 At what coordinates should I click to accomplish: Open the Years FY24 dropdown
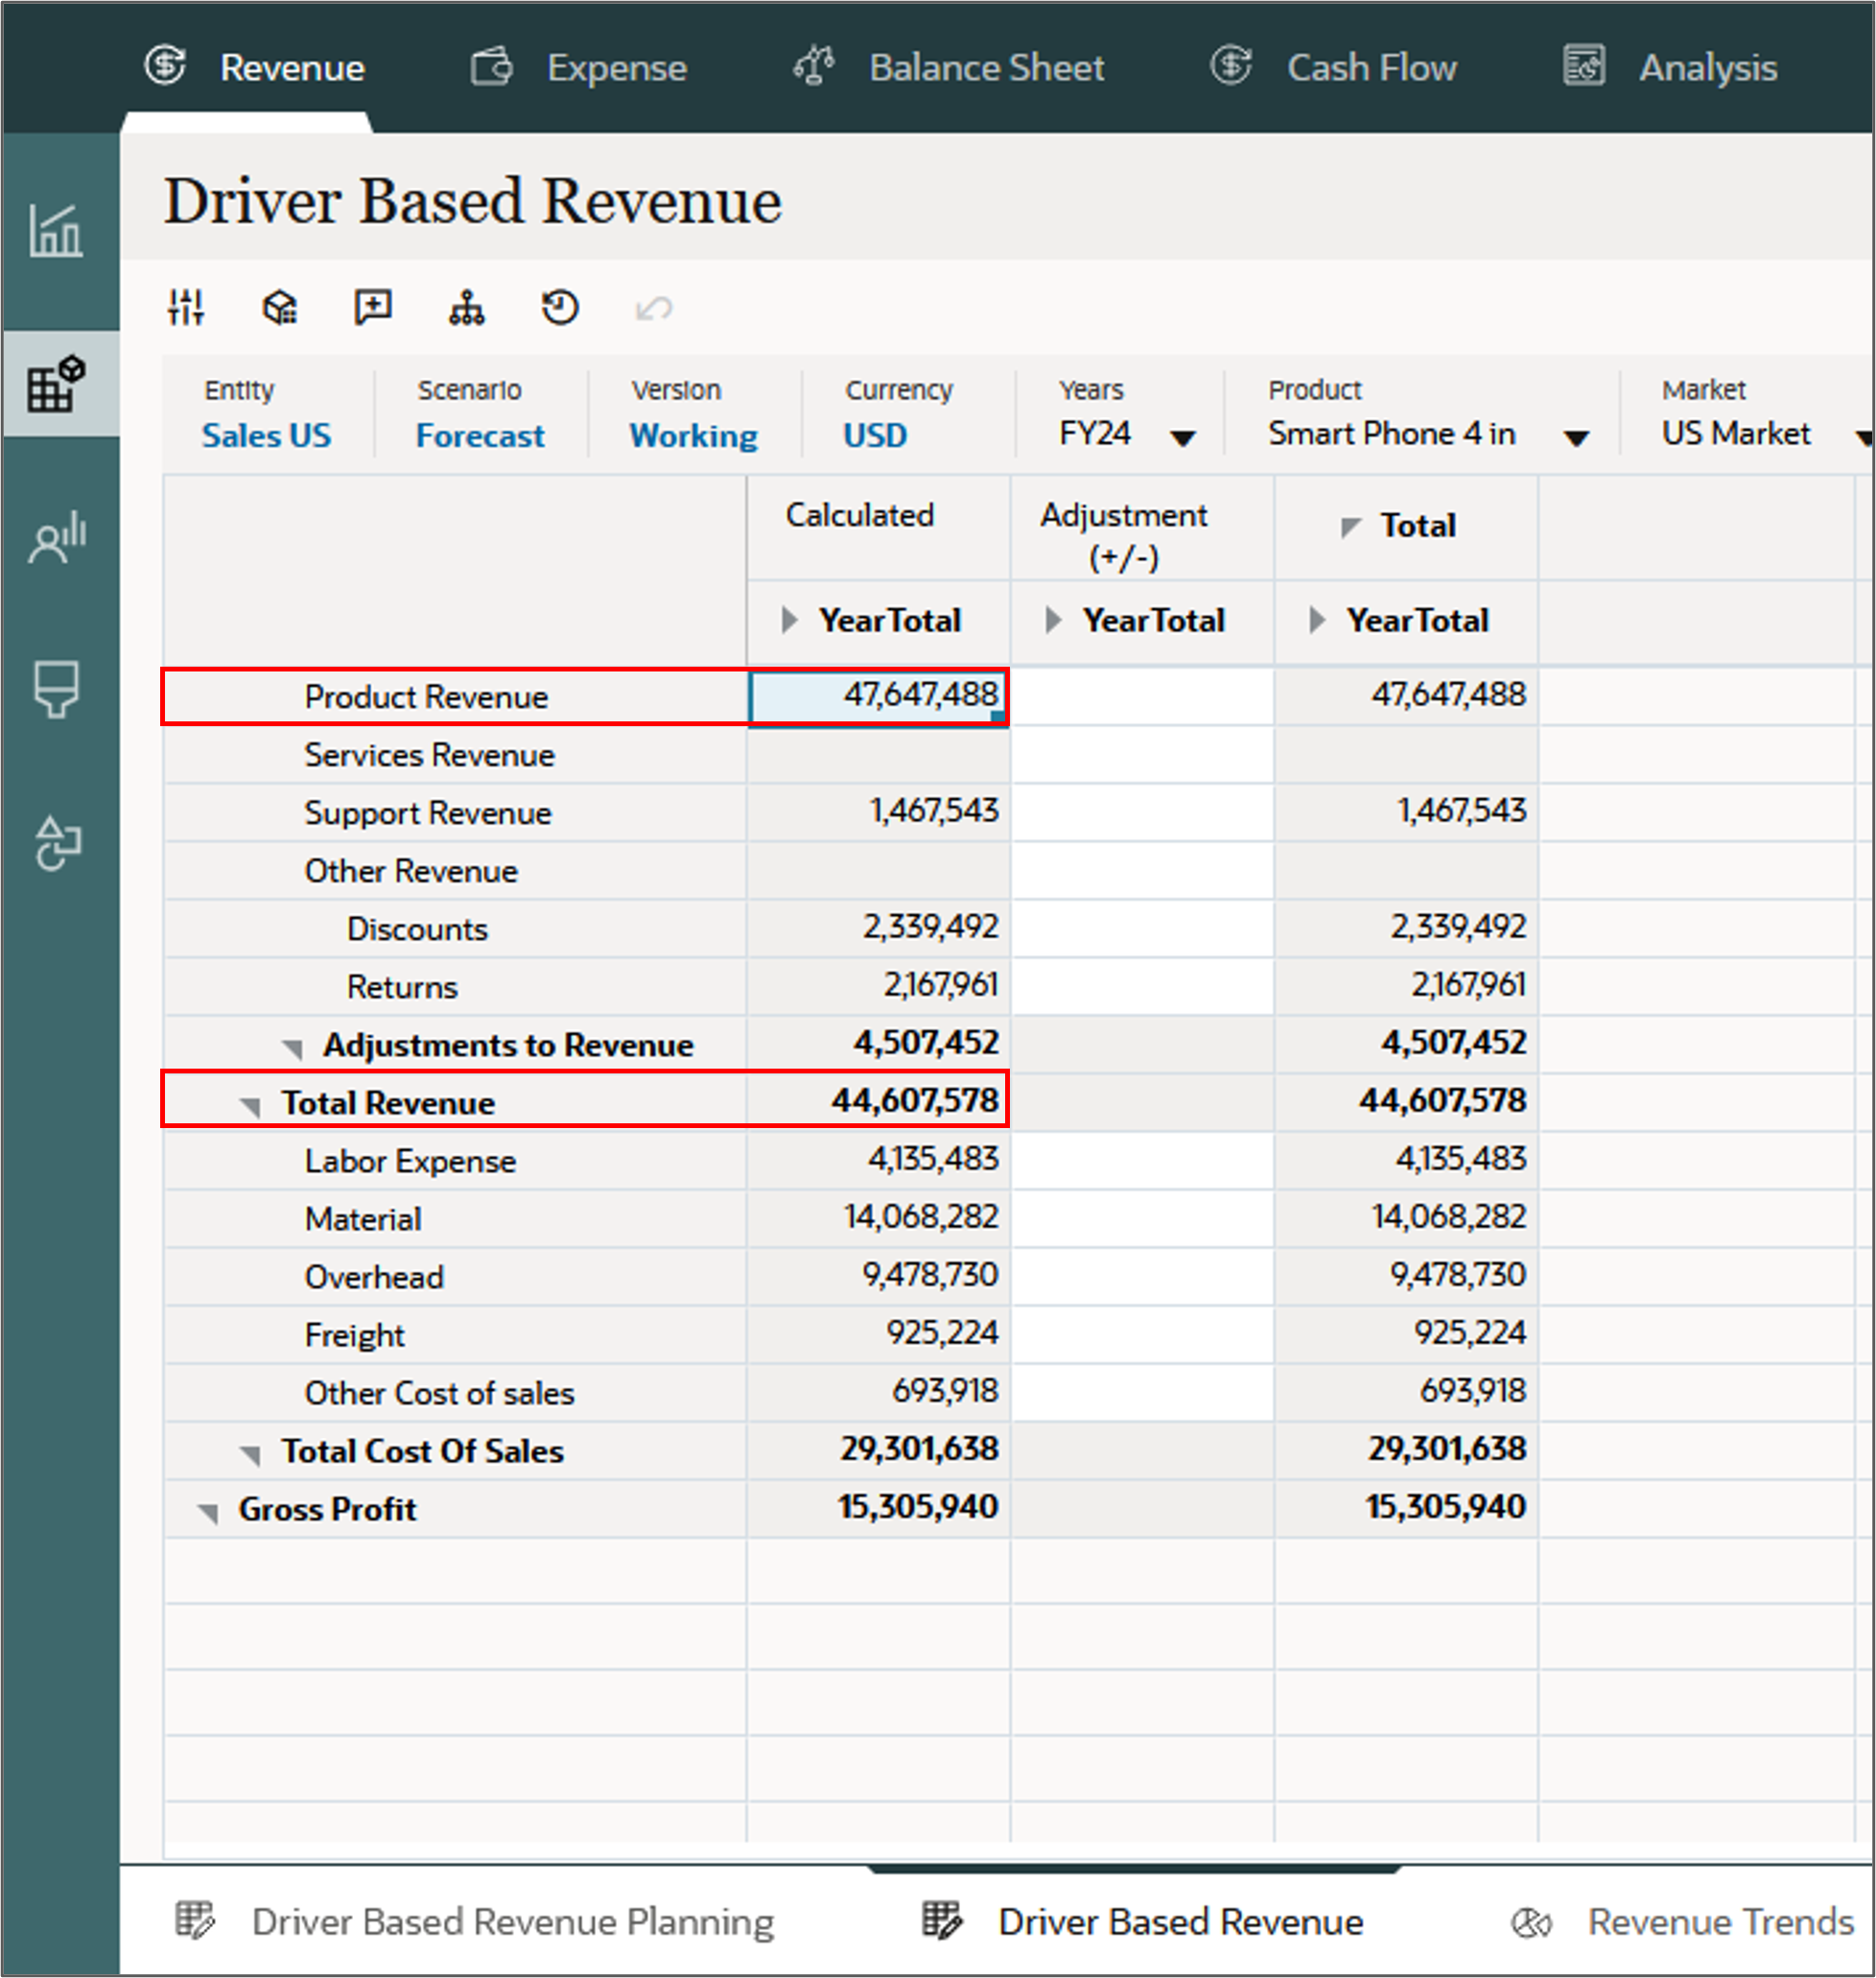point(1183,437)
